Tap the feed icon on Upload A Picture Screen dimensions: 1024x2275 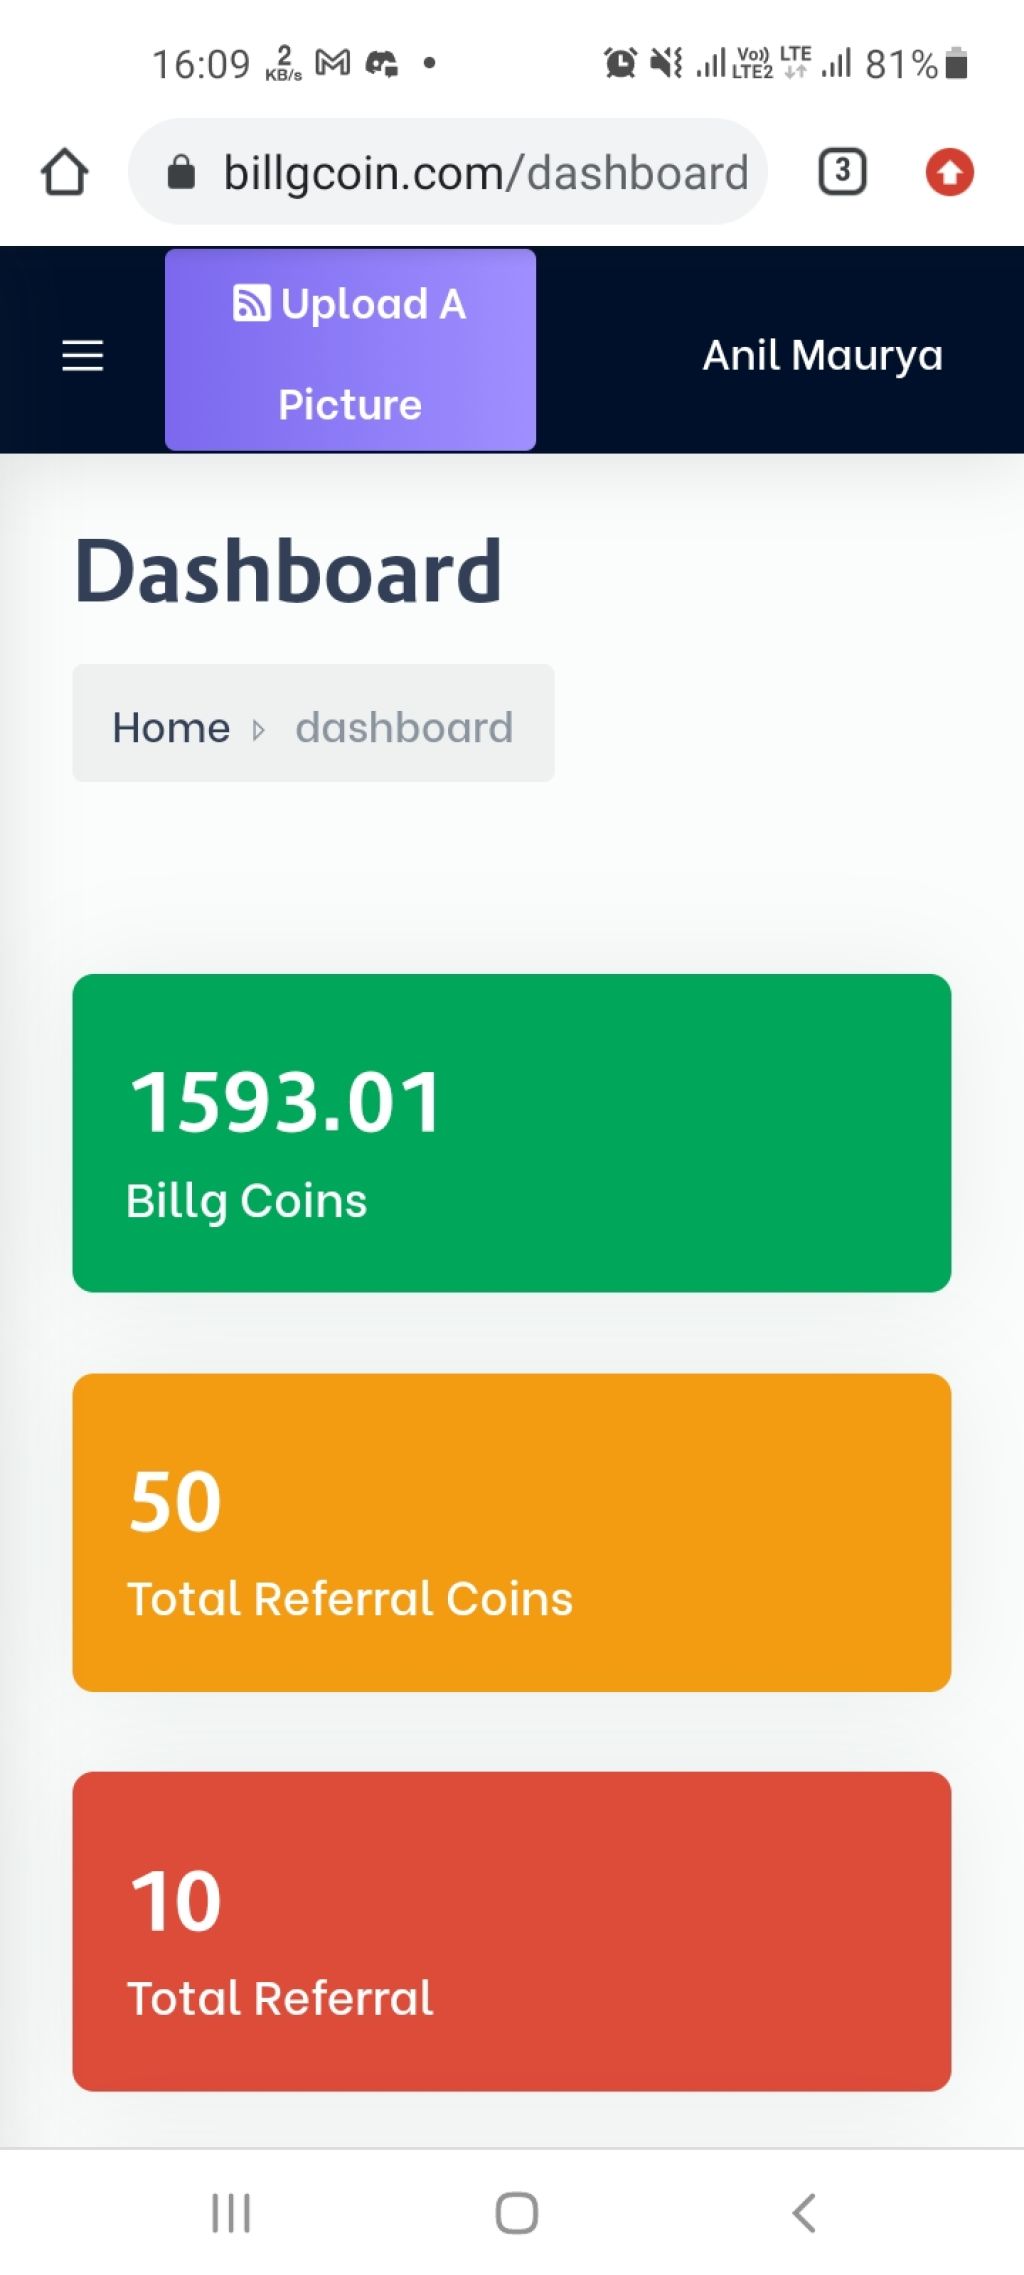tap(251, 303)
